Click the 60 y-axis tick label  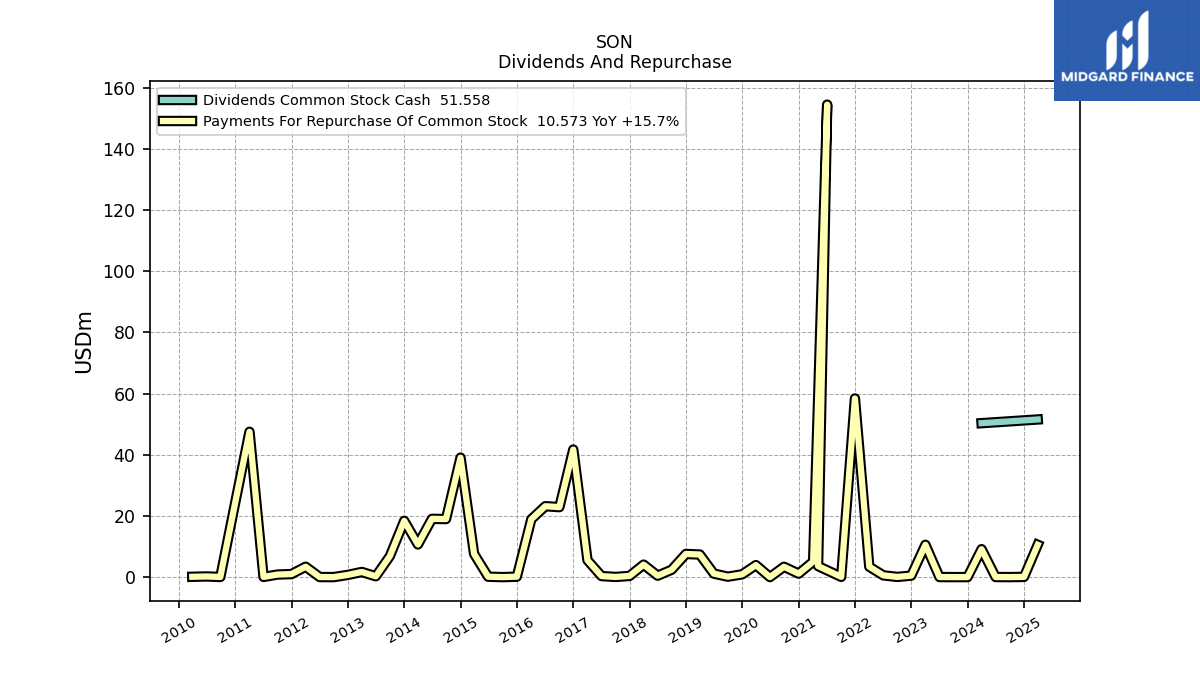tap(125, 394)
